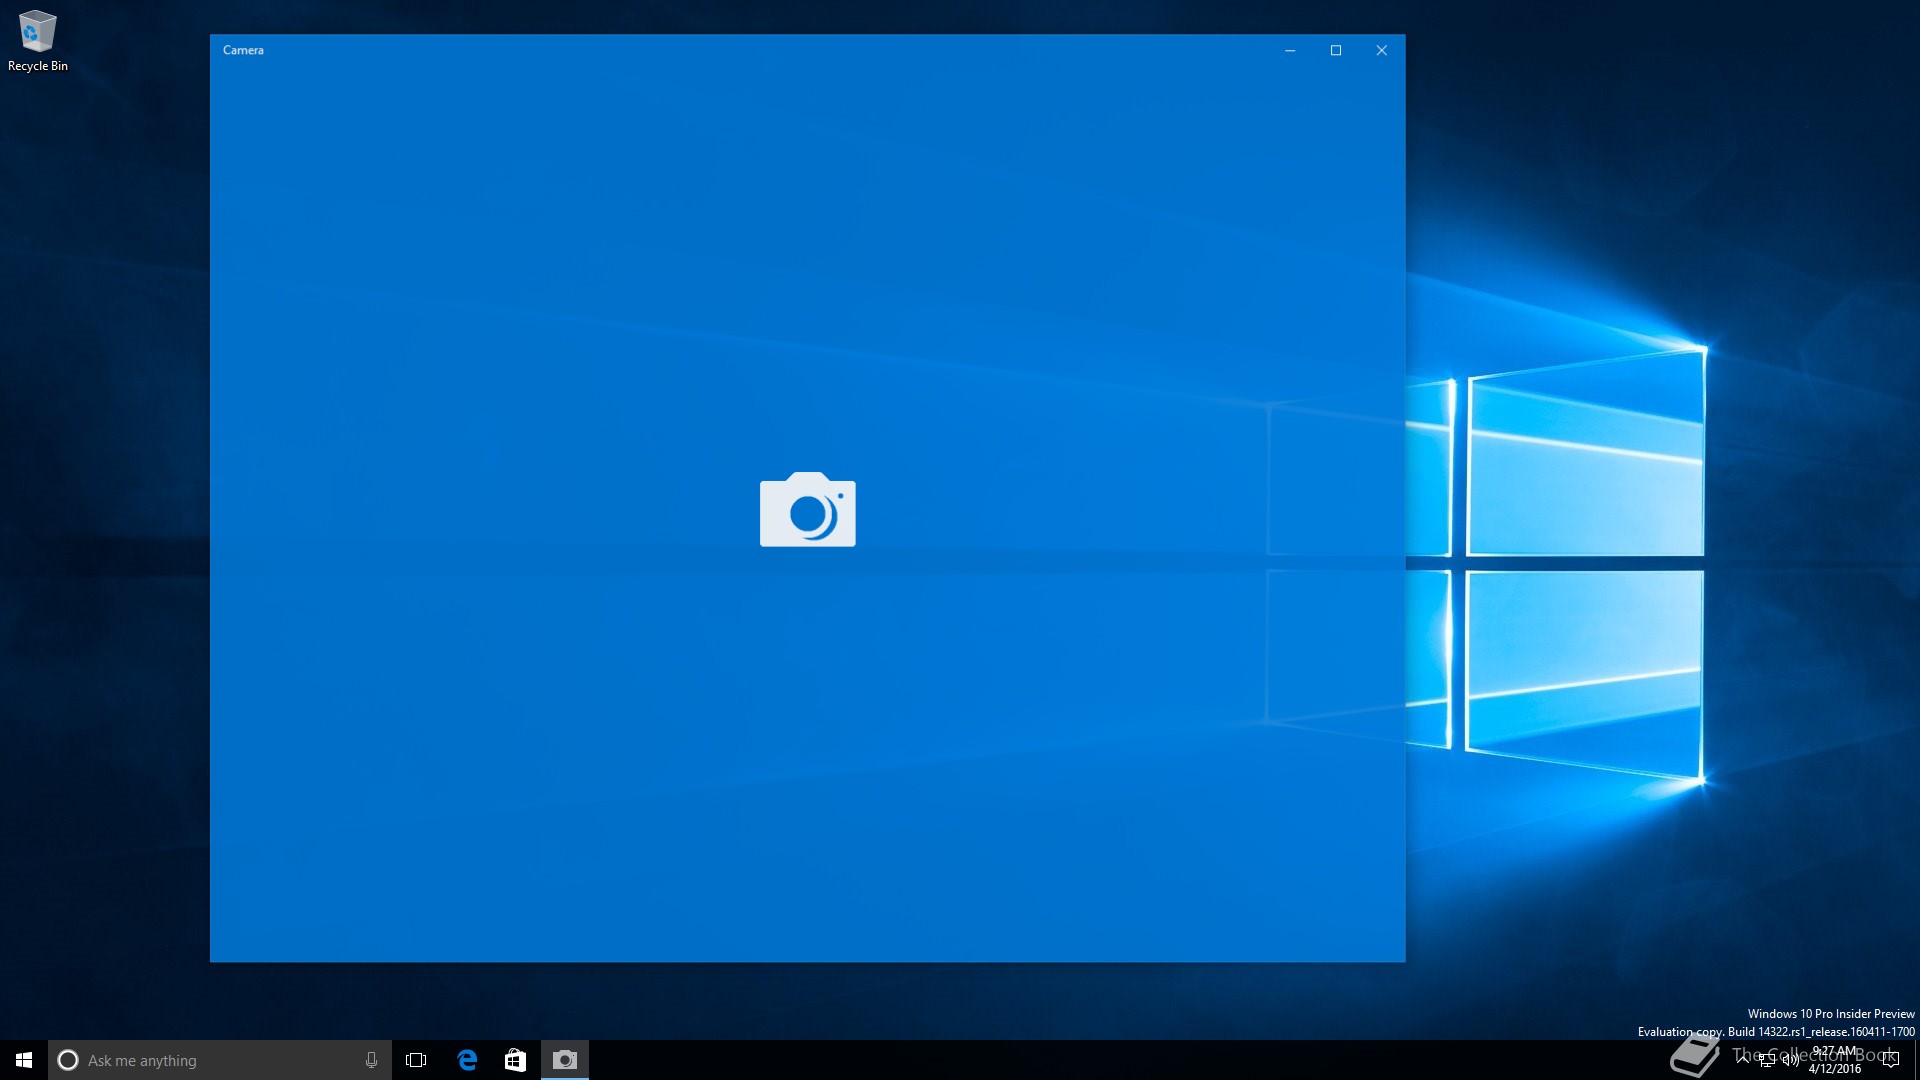Click the clock showing 4/12/2016
This screenshot has height=1080, width=1920.
(1835, 1060)
